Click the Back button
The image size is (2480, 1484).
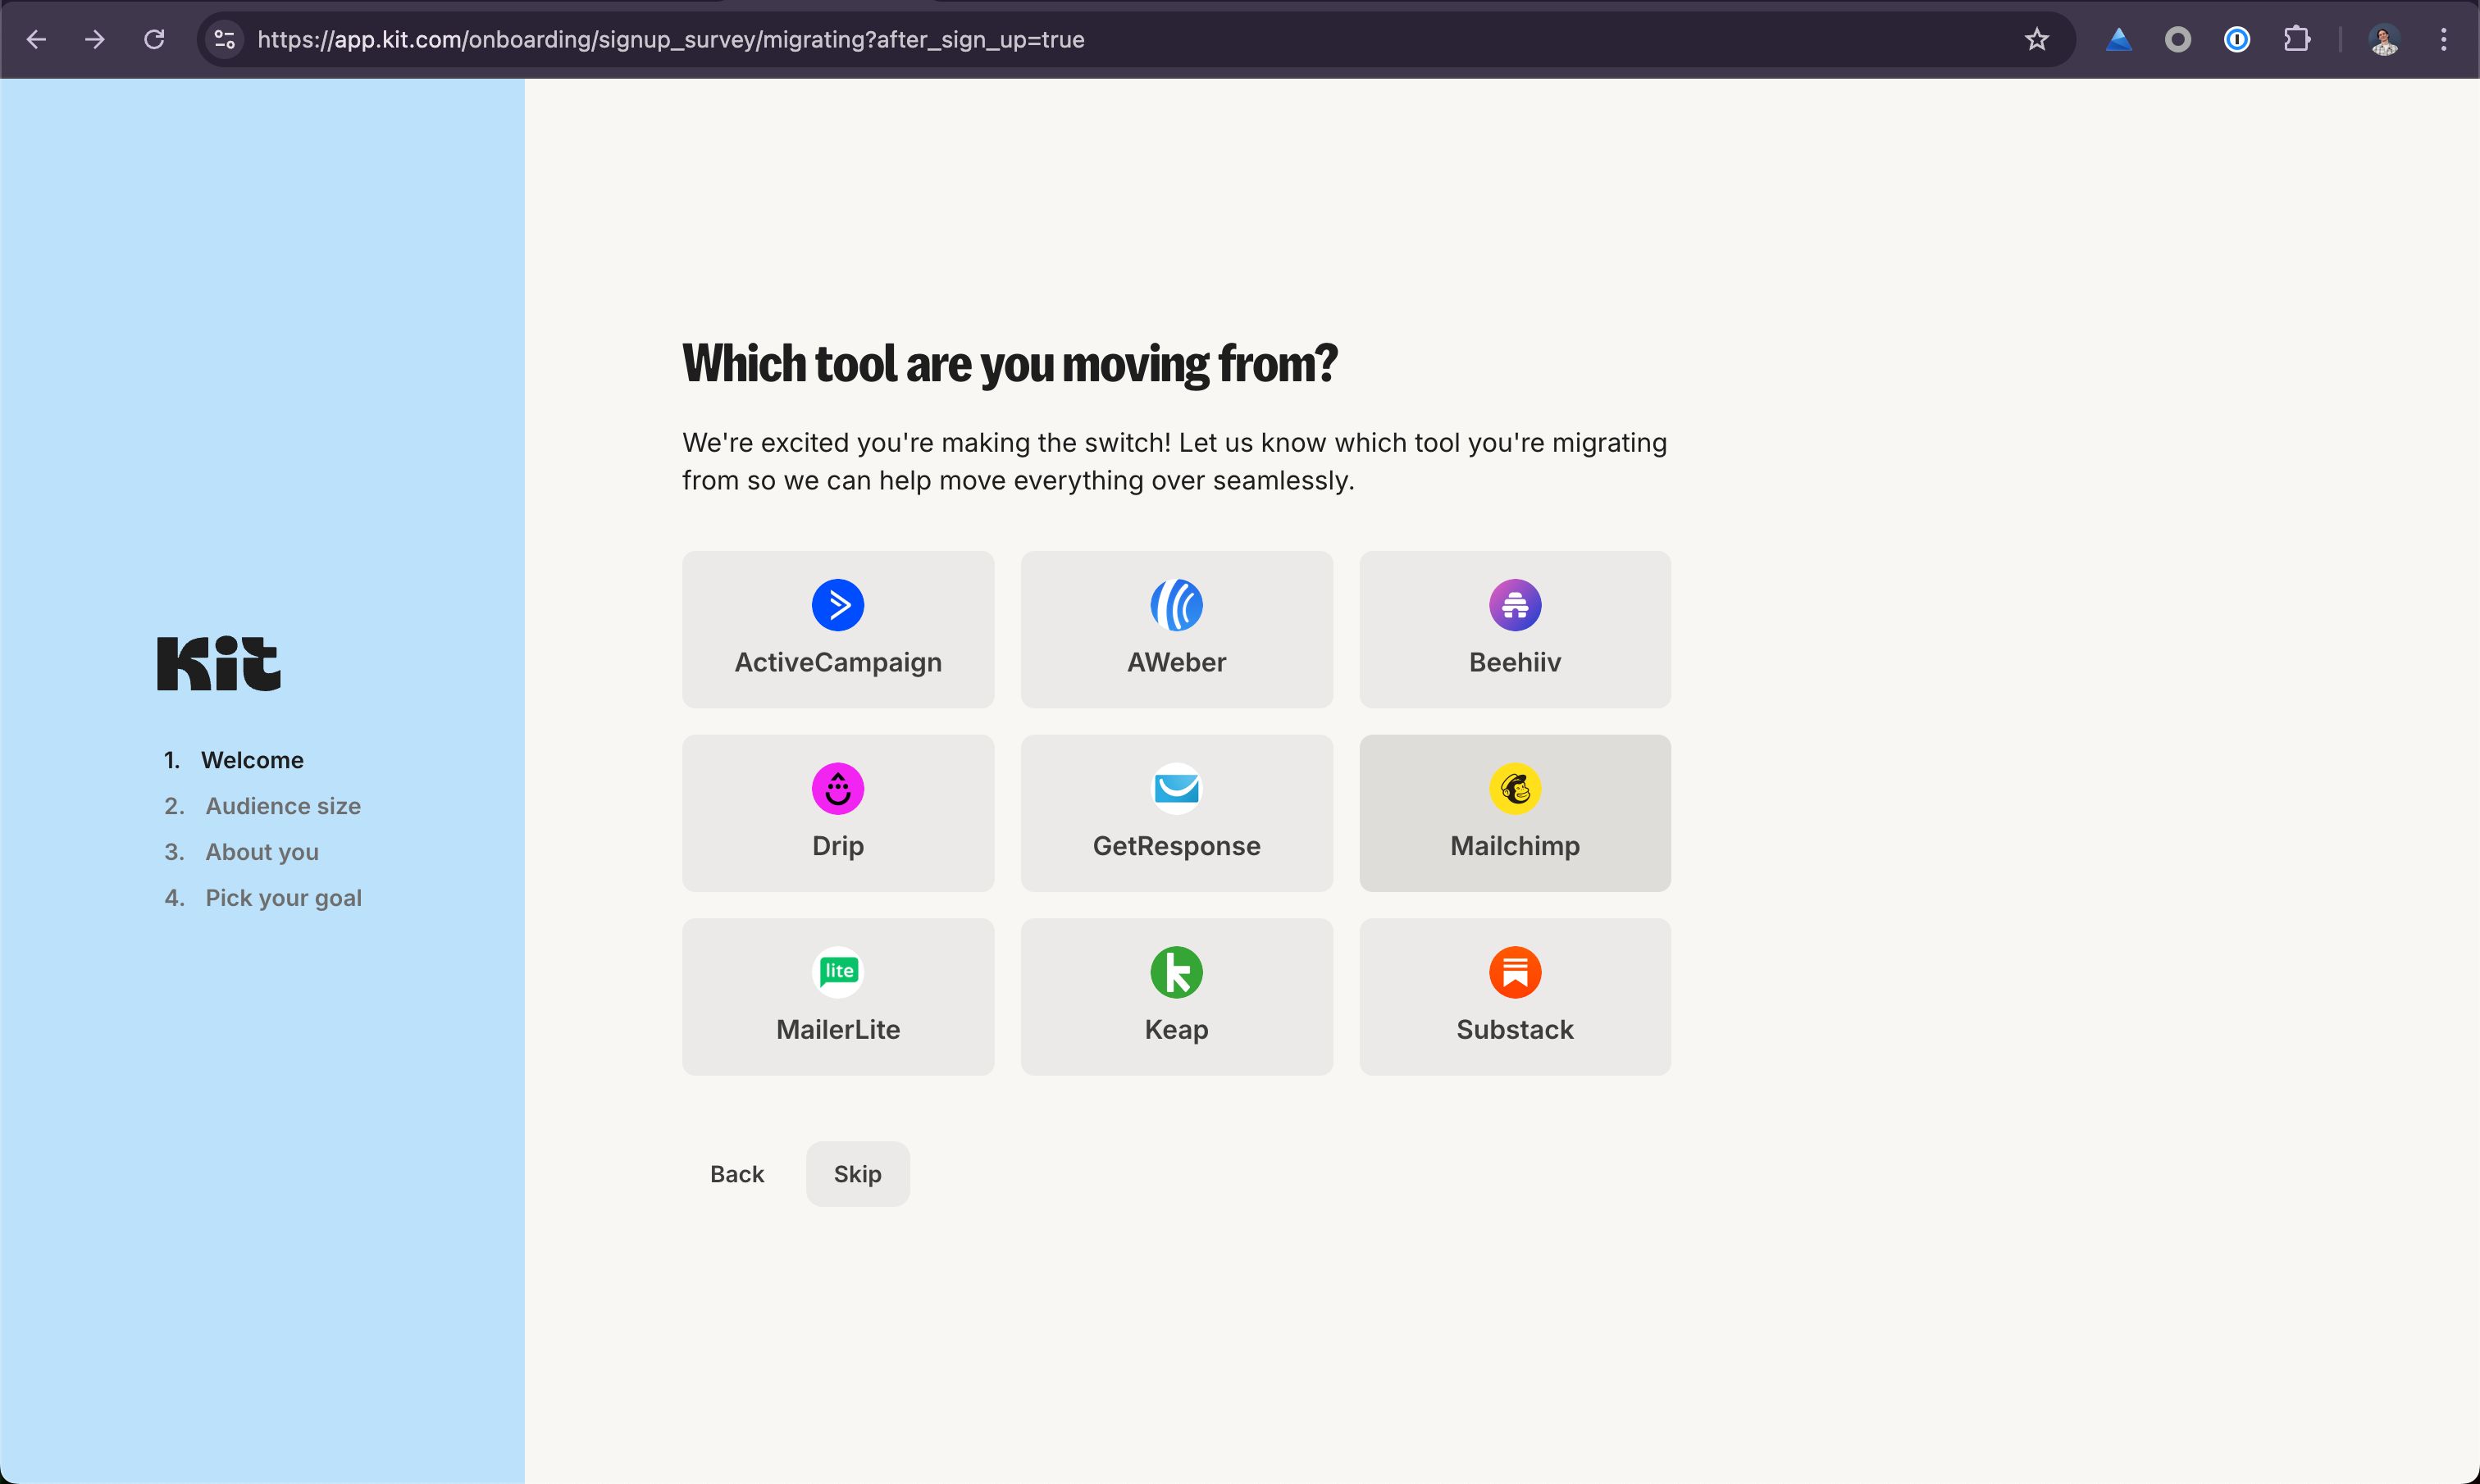(736, 1173)
